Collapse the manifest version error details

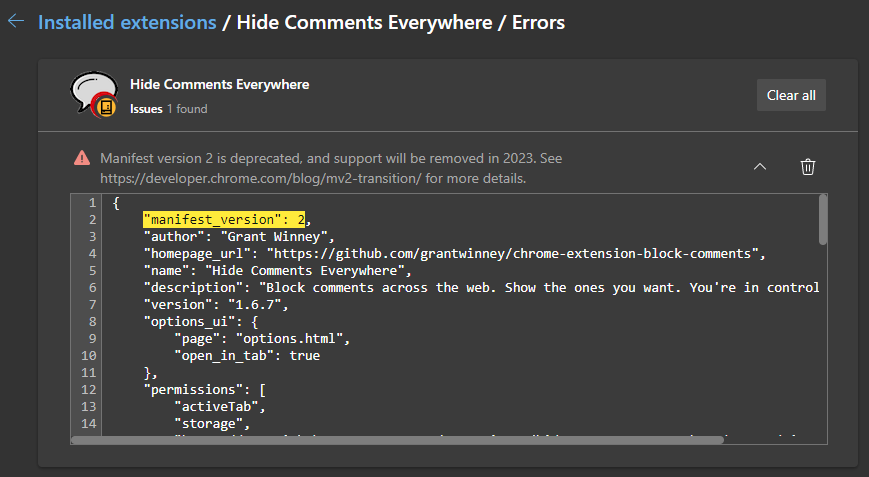click(760, 167)
